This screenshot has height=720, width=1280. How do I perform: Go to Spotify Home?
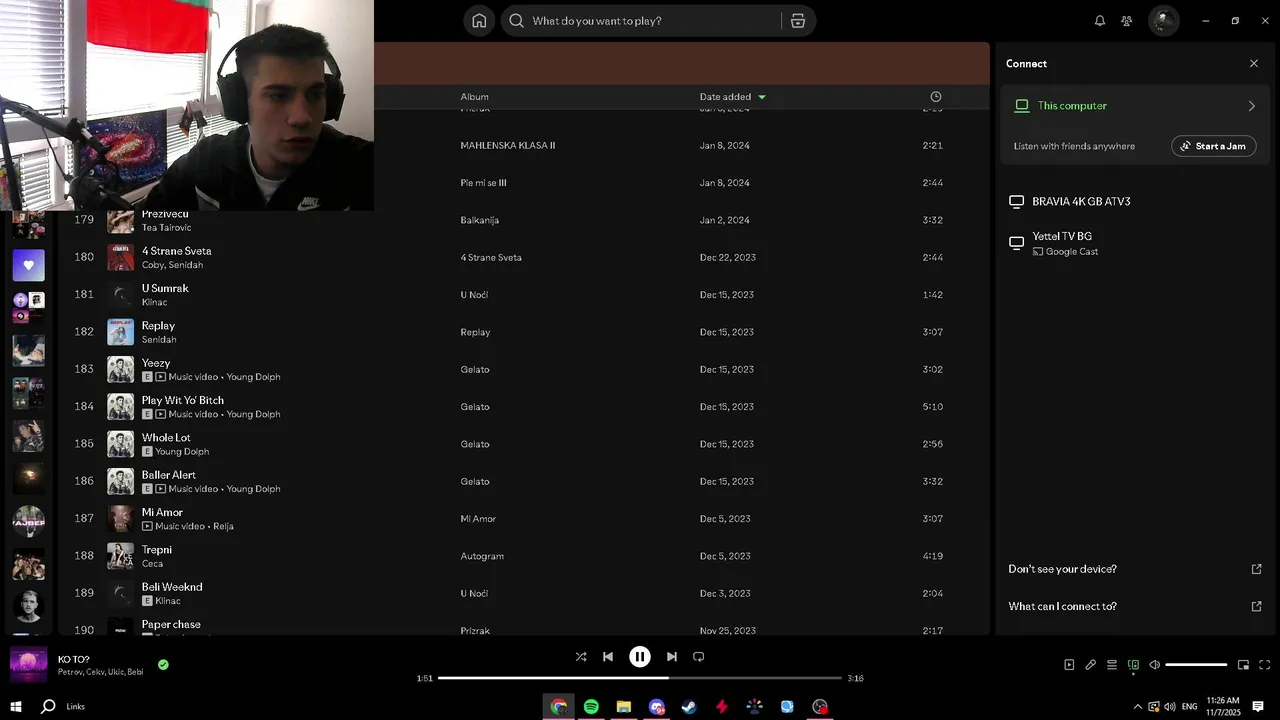[x=479, y=21]
